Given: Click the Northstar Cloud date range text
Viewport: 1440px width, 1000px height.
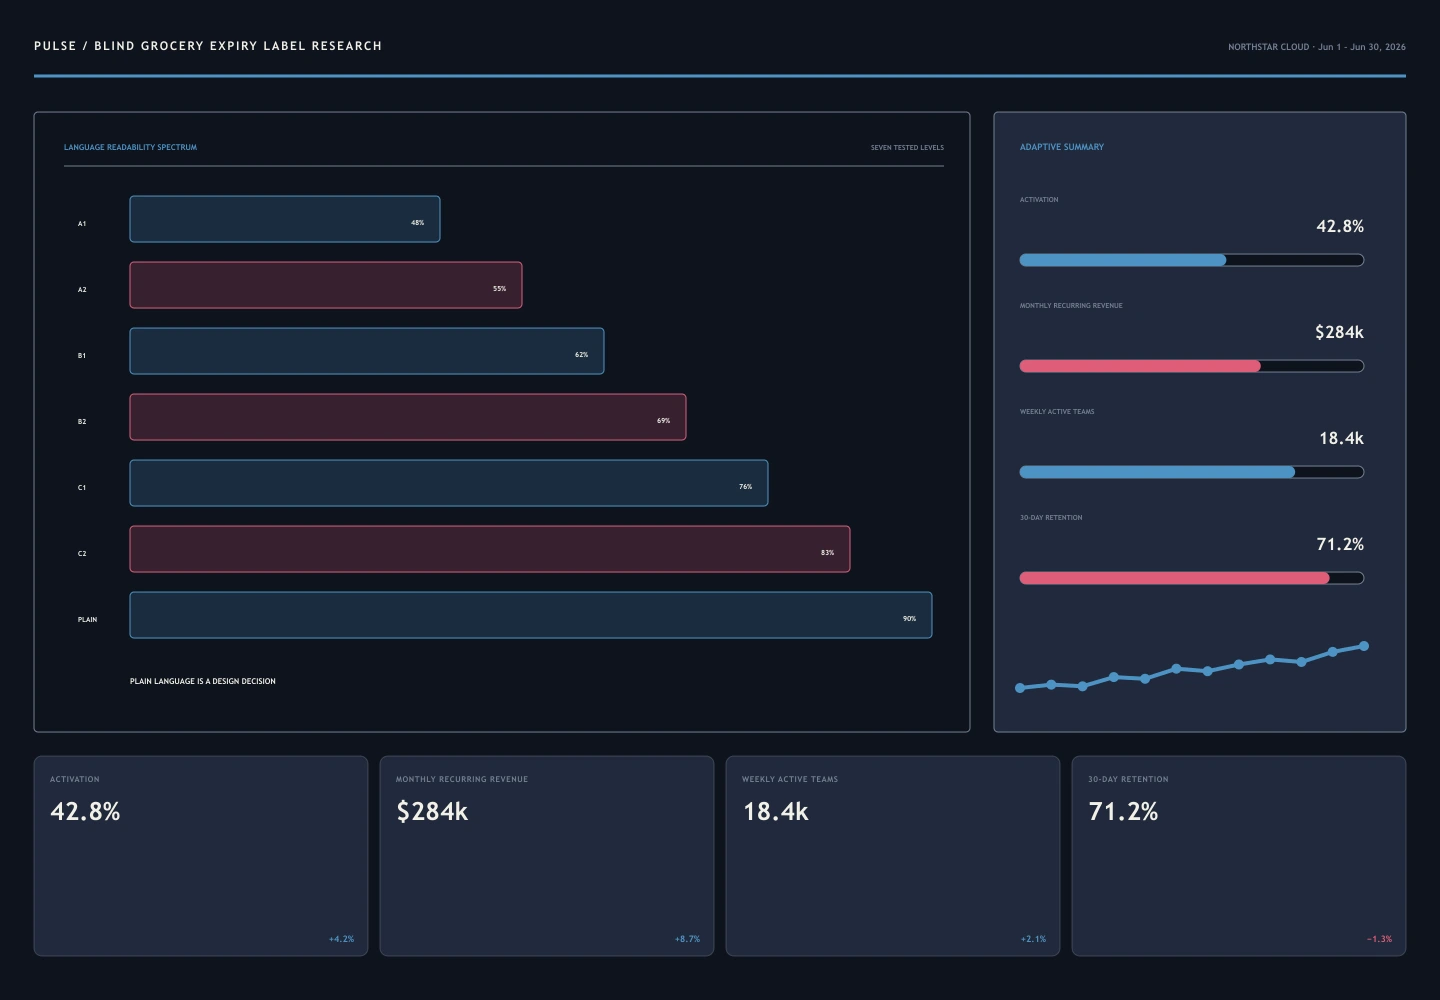Looking at the screenshot, I should click(x=1317, y=47).
